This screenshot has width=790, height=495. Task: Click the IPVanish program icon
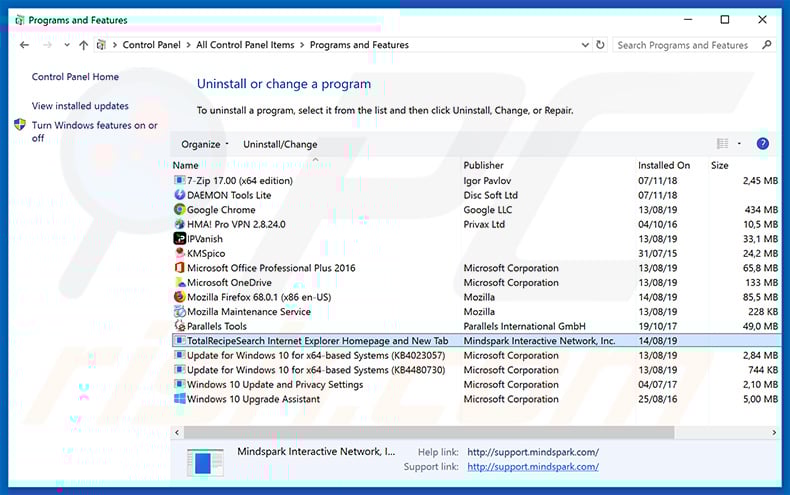(179, 238)
